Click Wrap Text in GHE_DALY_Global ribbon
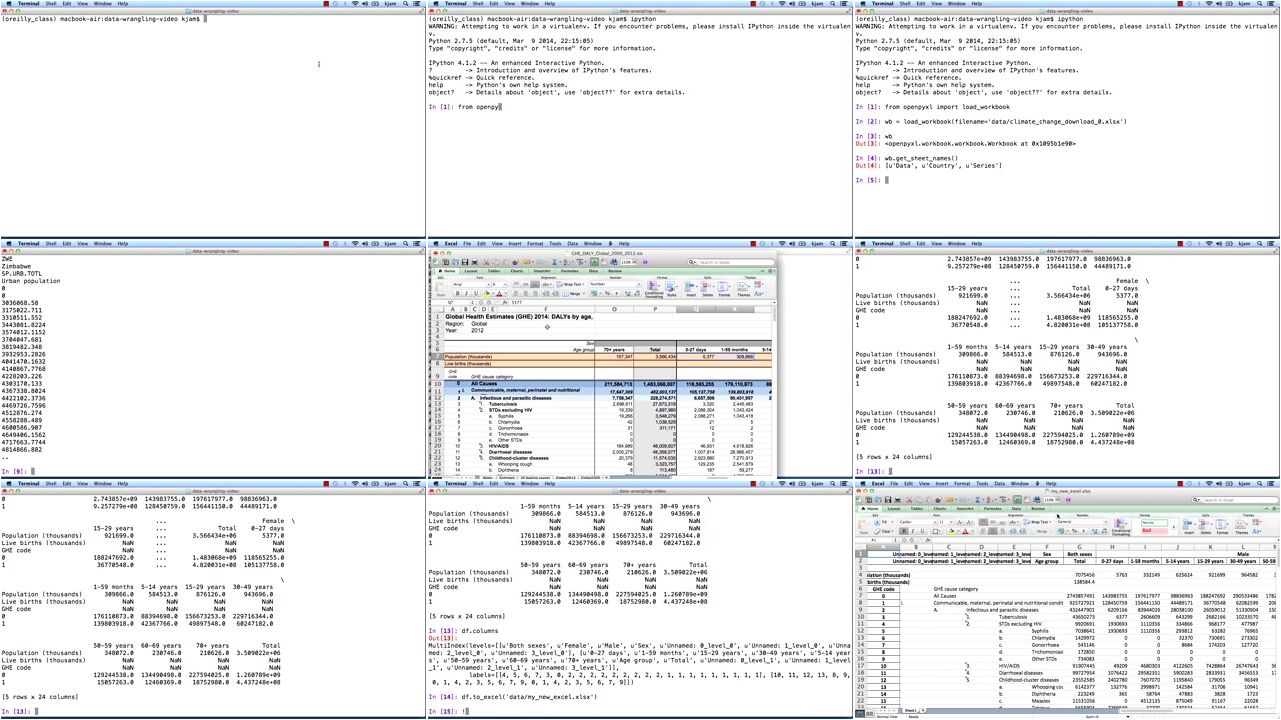The width and height of the screenshot is (1281, 720). pyautogui.click(x=571, y=284)
